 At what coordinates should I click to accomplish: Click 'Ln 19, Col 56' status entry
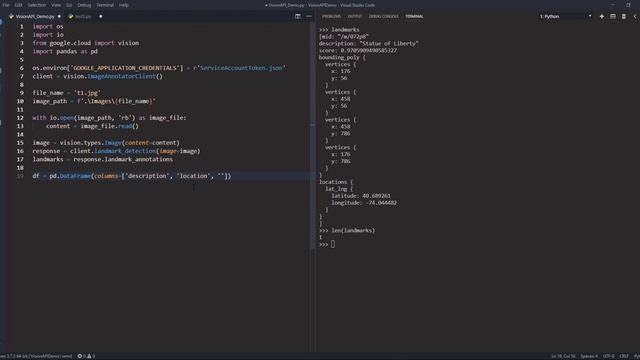563,356
